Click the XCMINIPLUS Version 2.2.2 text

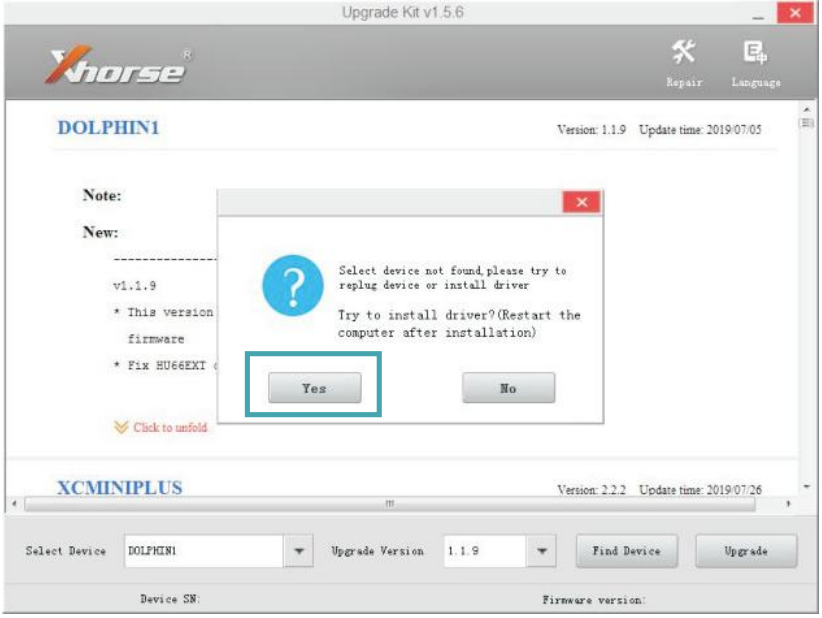(591, 490)
